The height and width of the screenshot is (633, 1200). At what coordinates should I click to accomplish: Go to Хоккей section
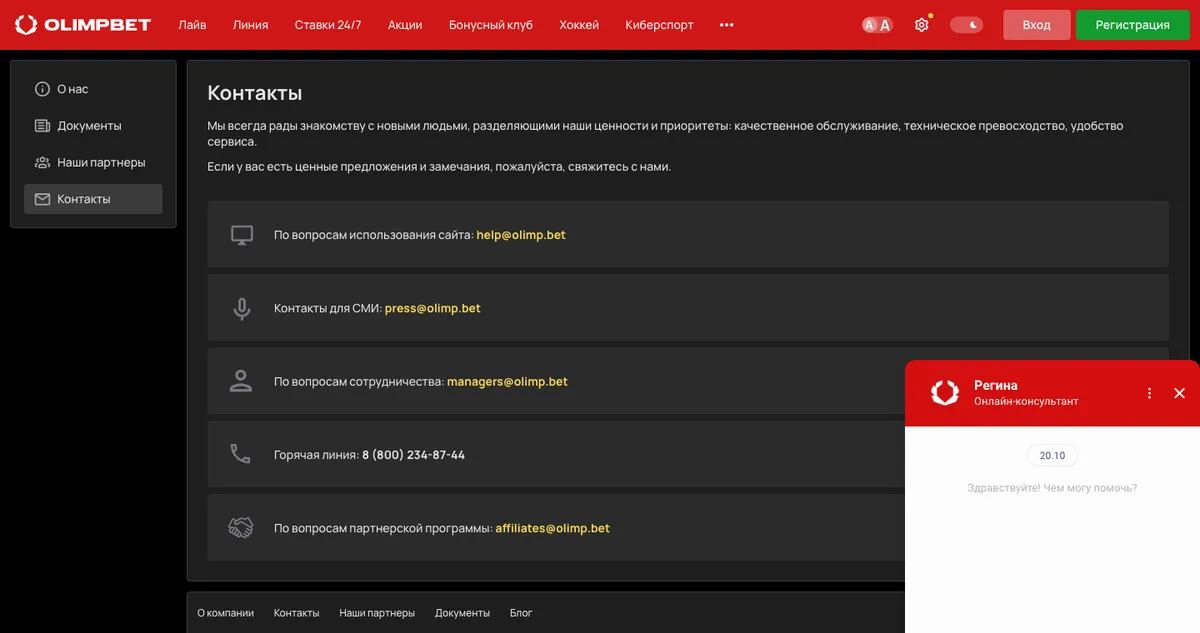point(579,25)
